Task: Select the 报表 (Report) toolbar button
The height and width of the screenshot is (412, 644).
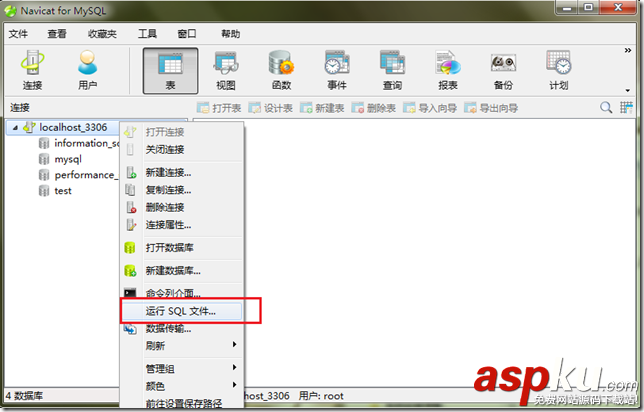Action: tap(448, 71)
